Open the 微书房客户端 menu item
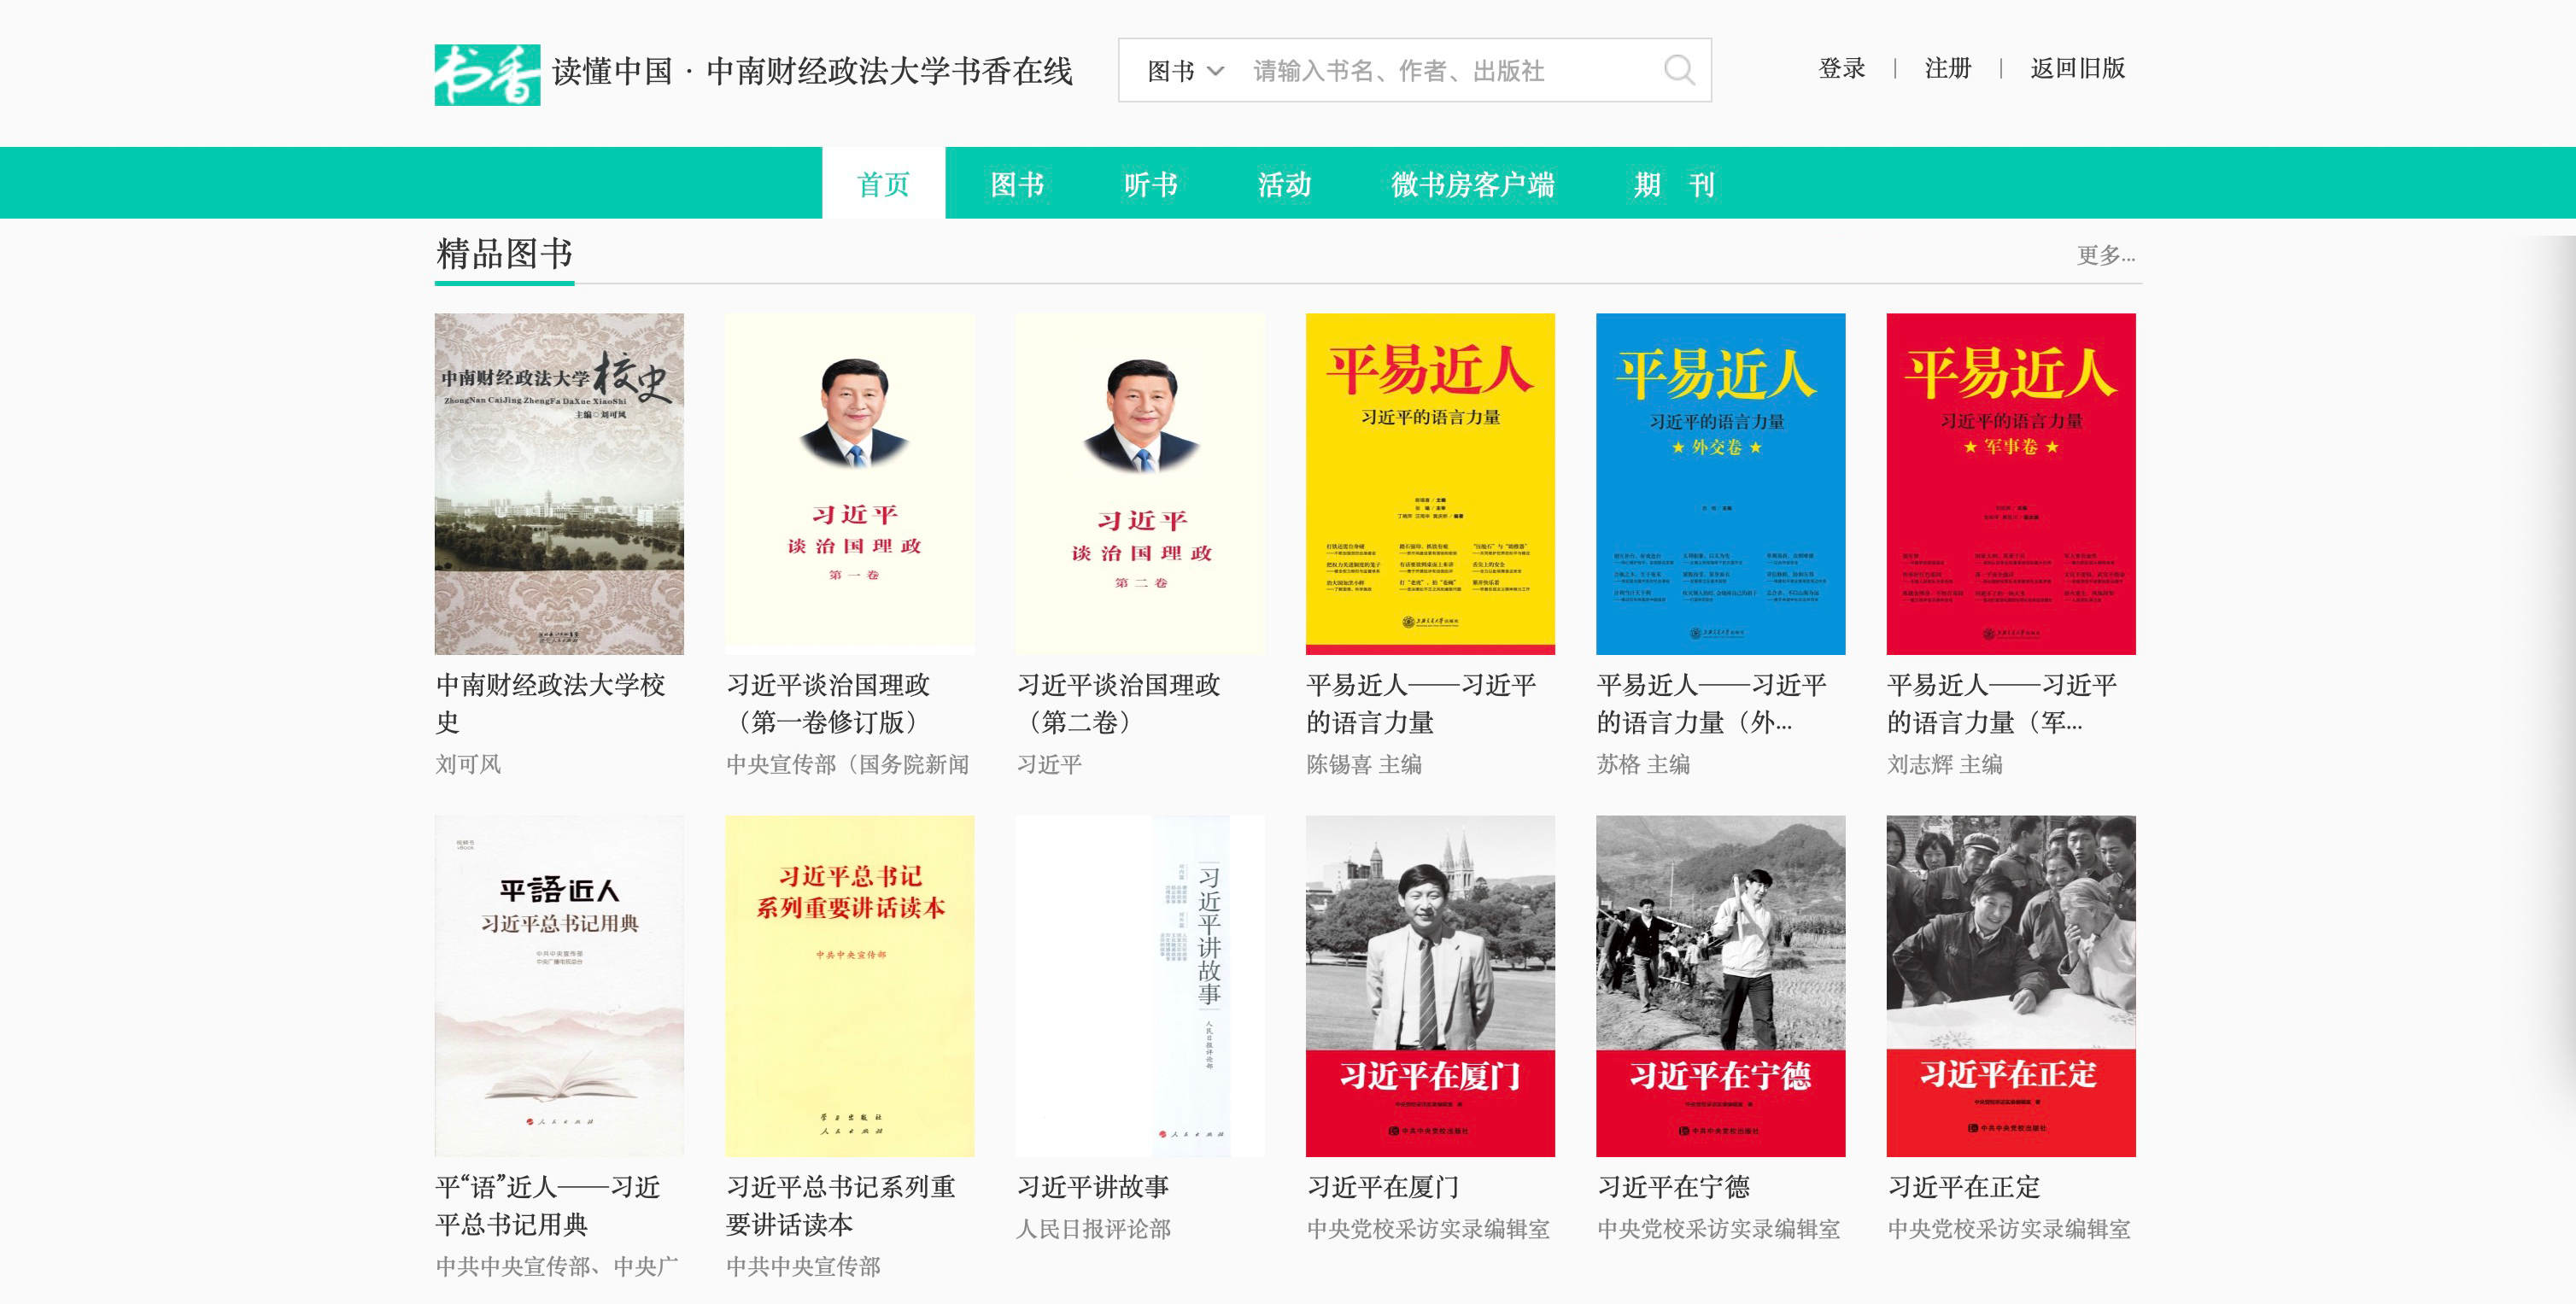Image resolution: width=2576 pixels, height=1304 pixels. point(1472,184)
